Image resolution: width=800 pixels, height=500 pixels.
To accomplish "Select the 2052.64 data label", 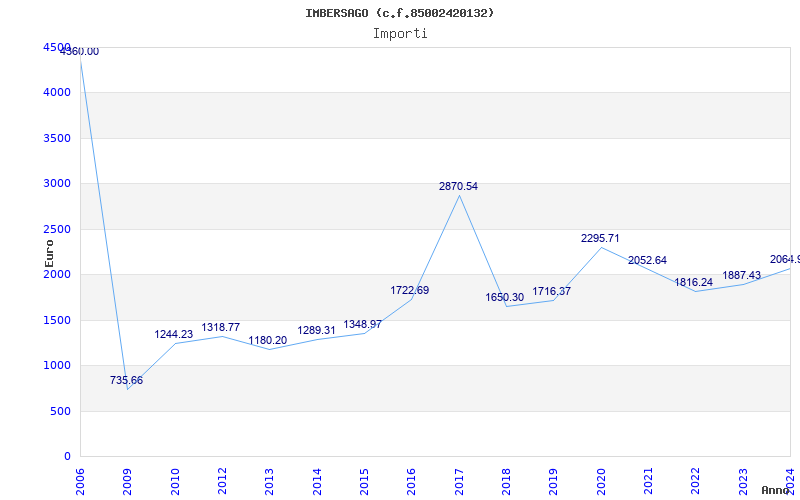I will pyautogui.click(x=647, y=261).
